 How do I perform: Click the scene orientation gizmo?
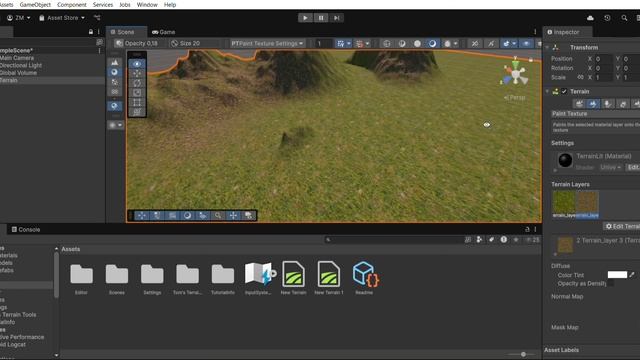pos(515,74)
